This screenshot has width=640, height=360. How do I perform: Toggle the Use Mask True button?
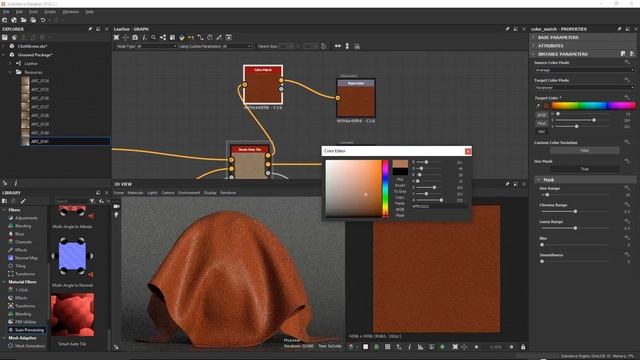pyautogui.click(x=584, y=169)
